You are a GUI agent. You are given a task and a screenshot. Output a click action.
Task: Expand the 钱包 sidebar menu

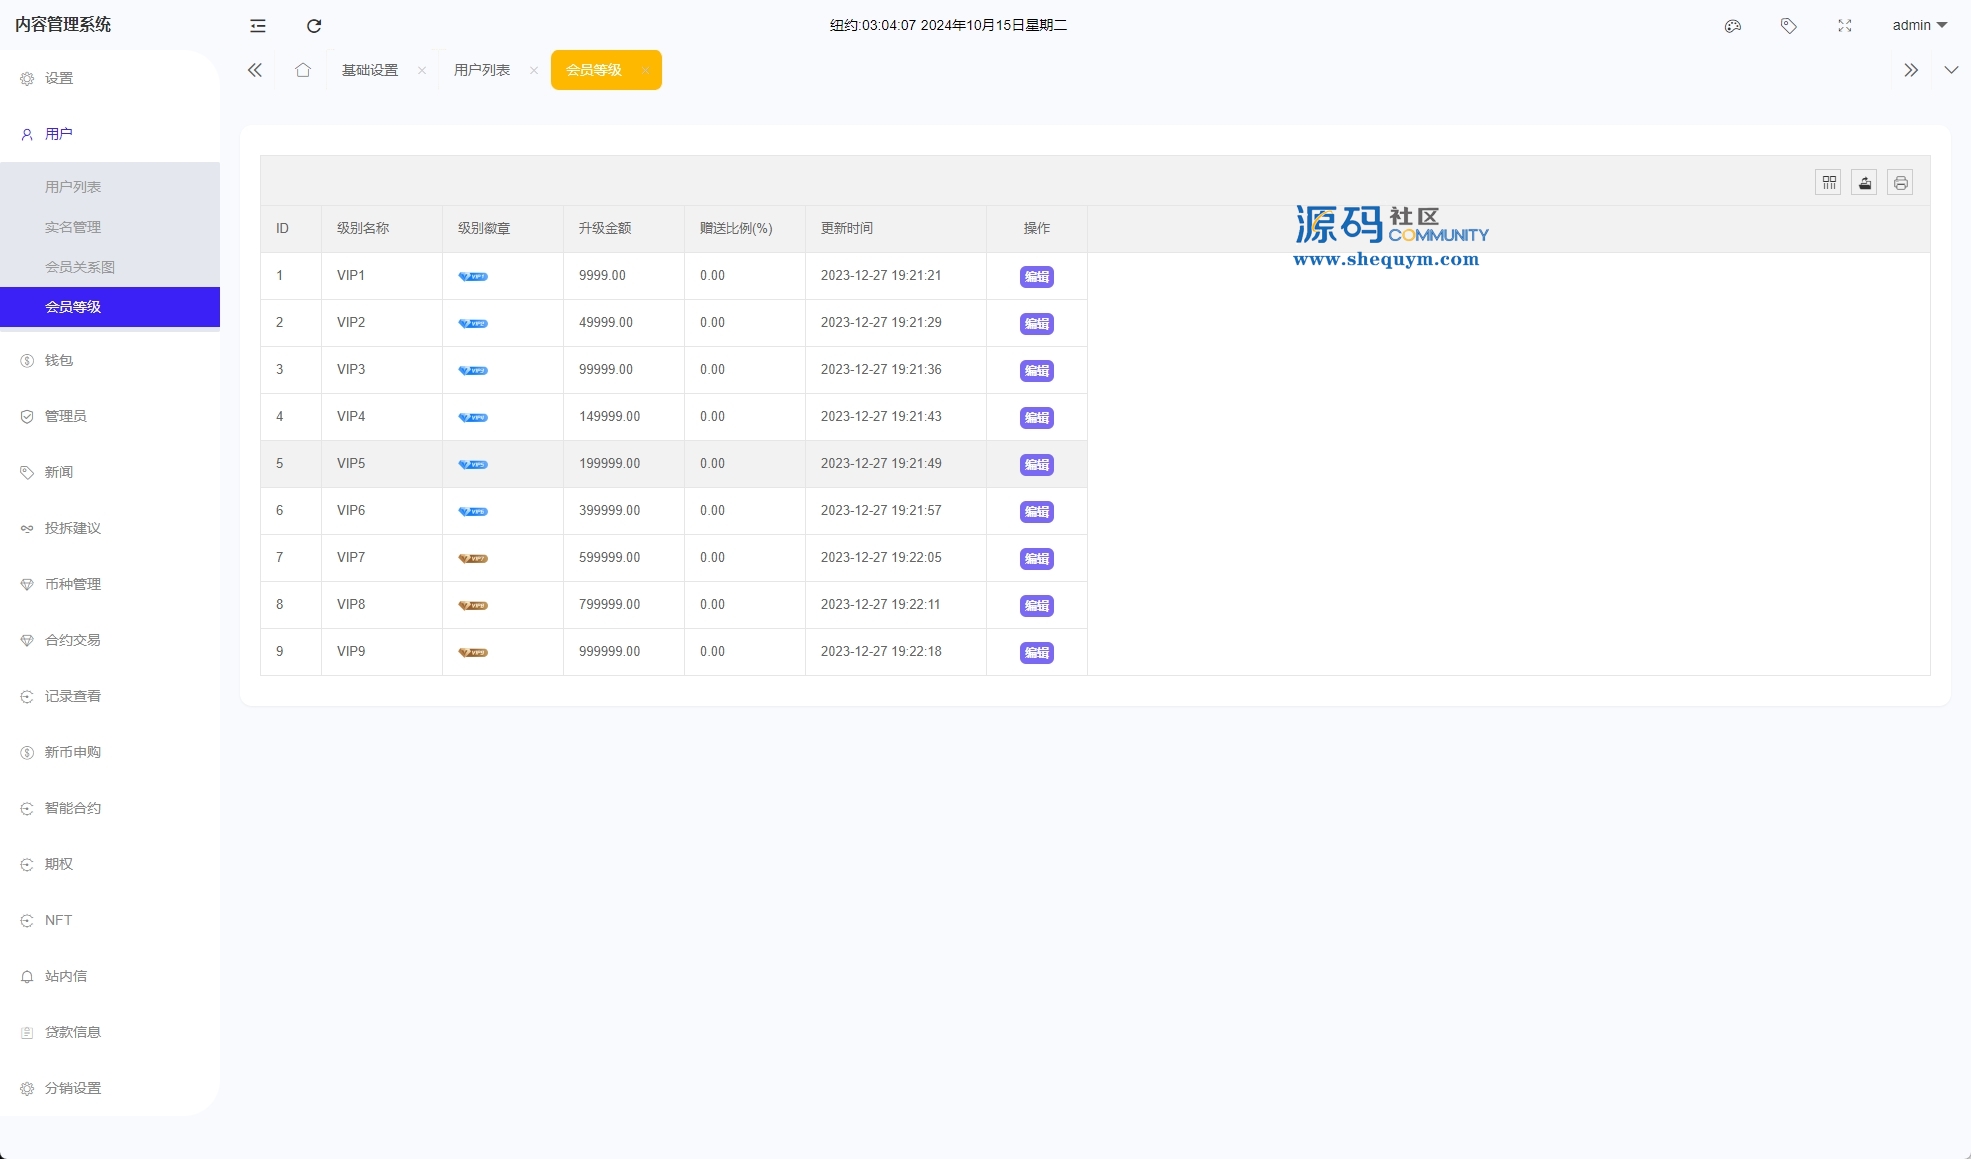[x=59, y=360]
